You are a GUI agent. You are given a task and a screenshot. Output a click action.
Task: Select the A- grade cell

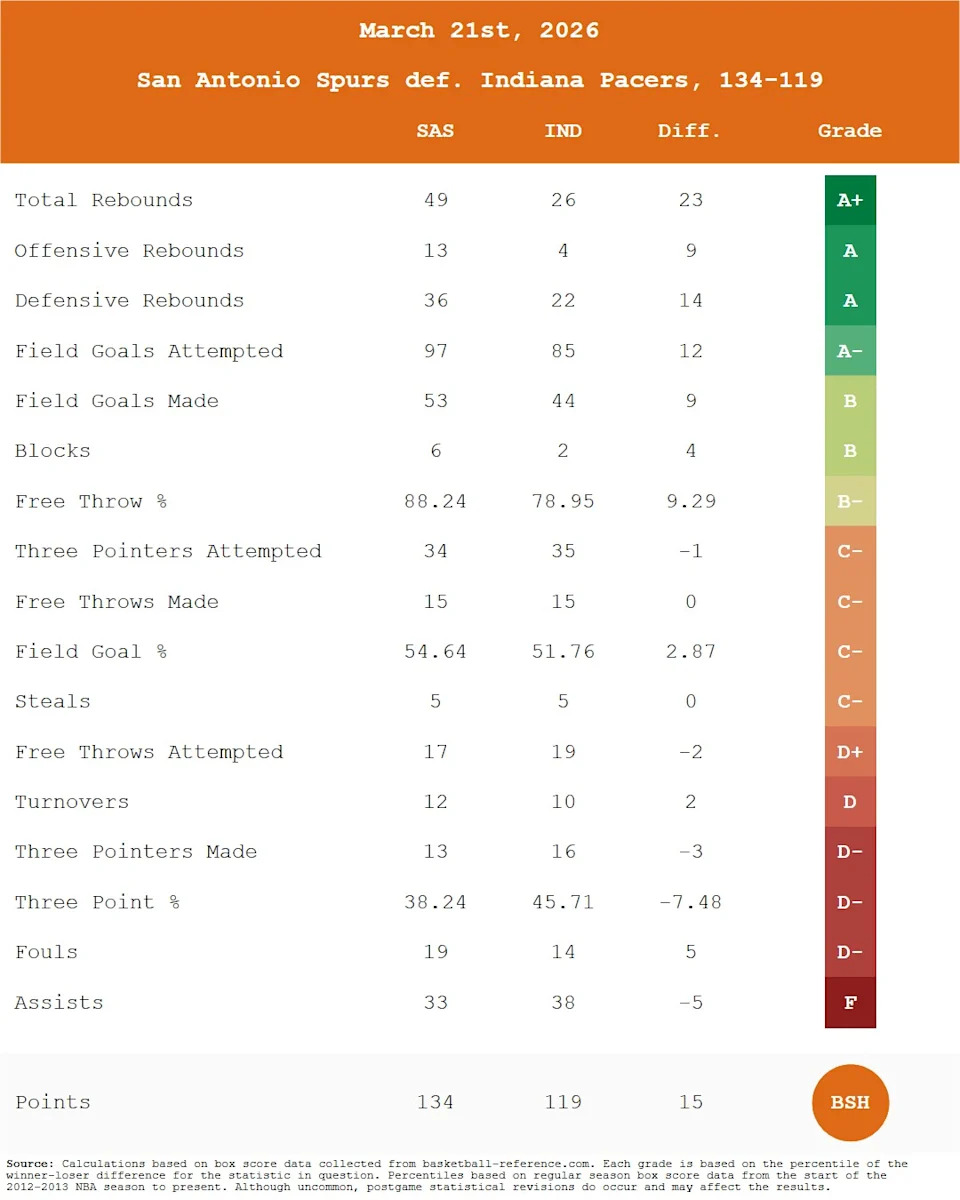click(x=850, y=351)
